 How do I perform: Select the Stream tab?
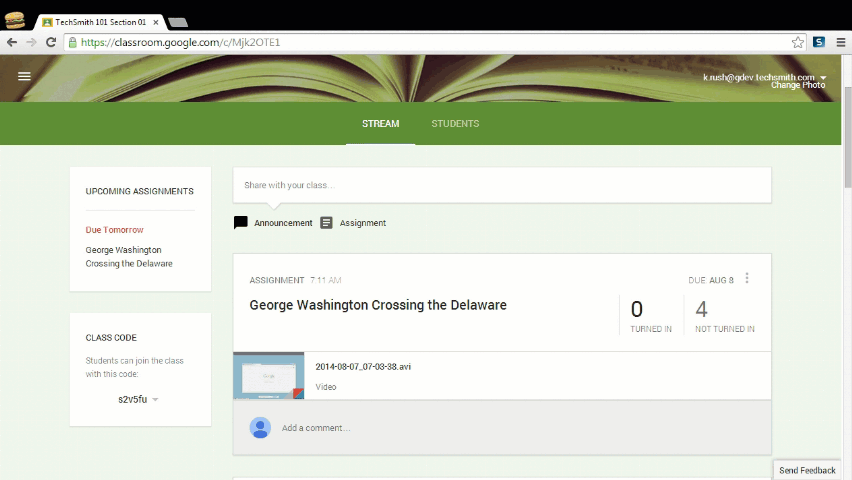coord(380,124)
